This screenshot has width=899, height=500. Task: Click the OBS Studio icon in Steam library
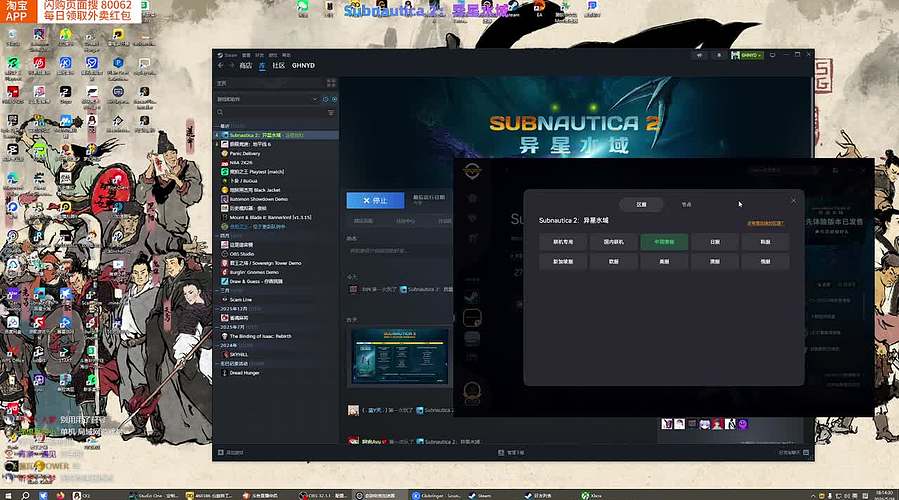click(225, 254)
